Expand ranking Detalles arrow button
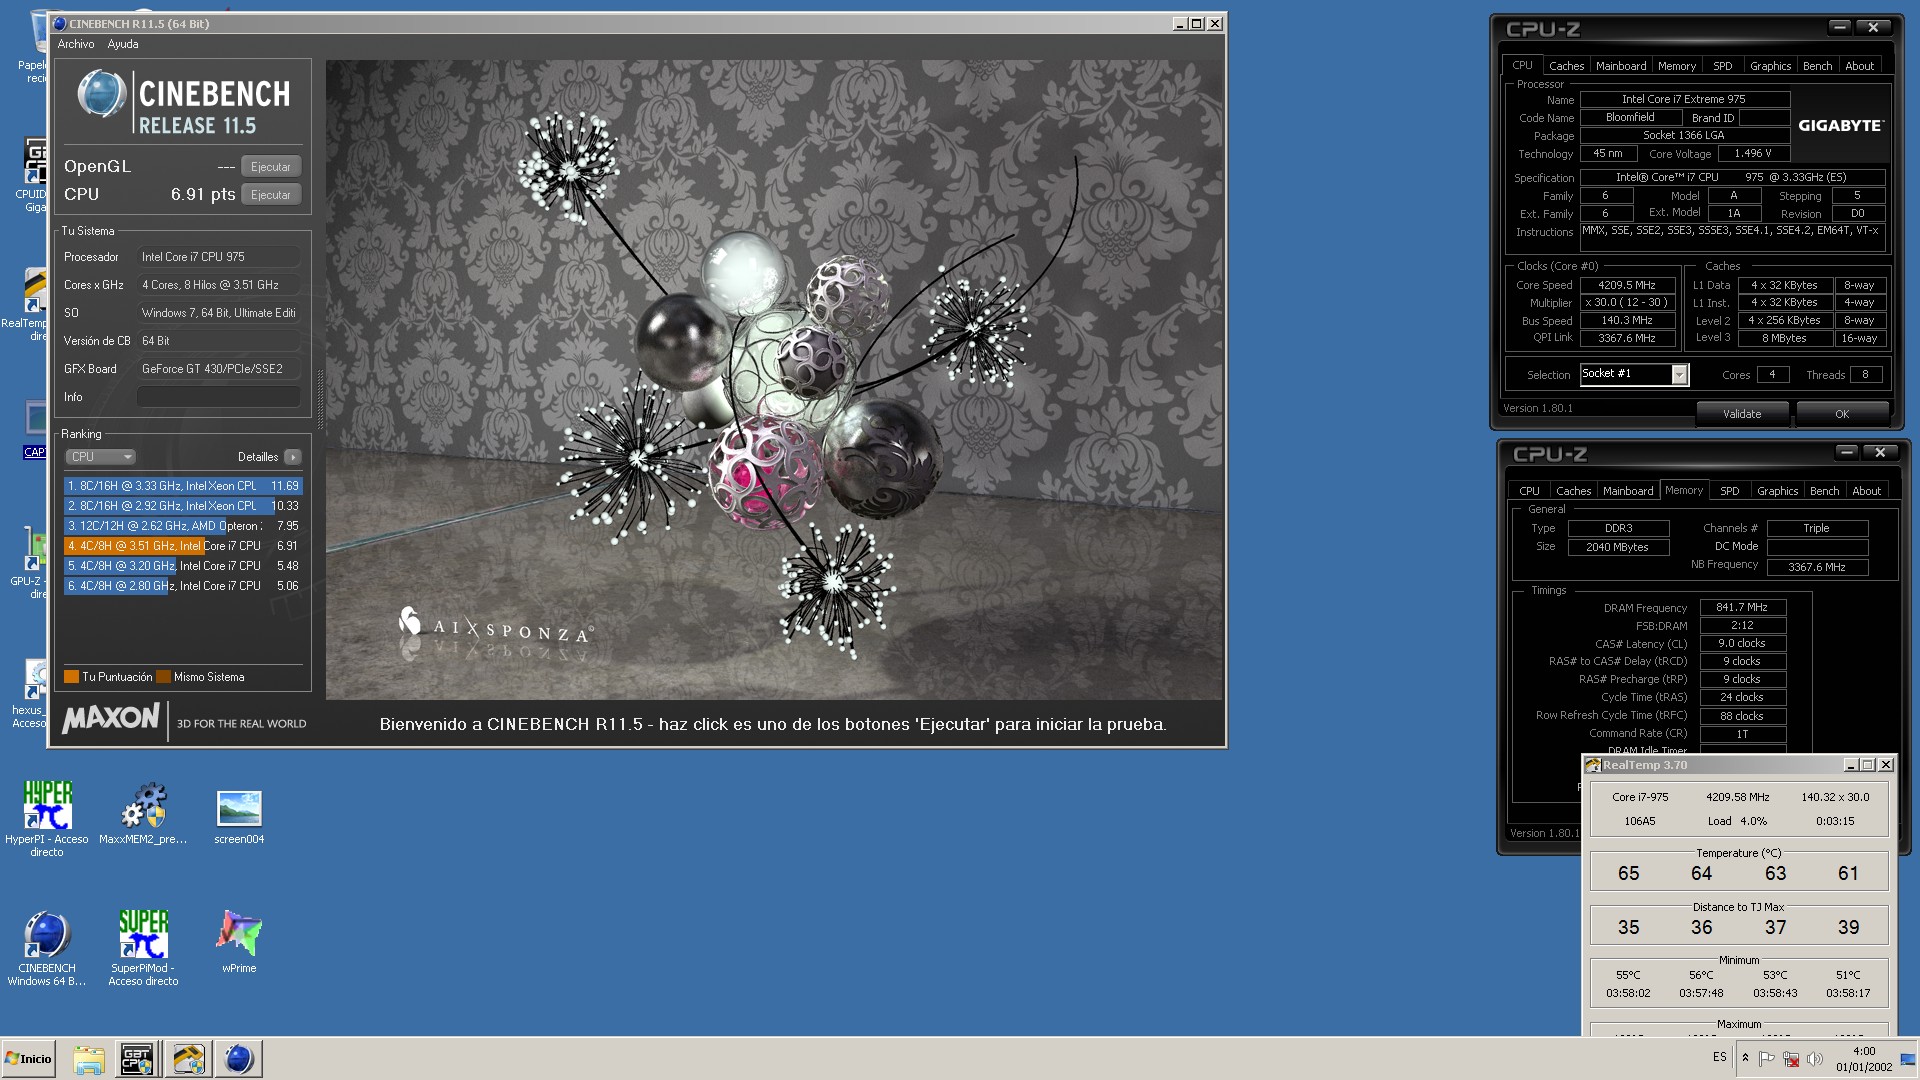 (x=293, y=457)
